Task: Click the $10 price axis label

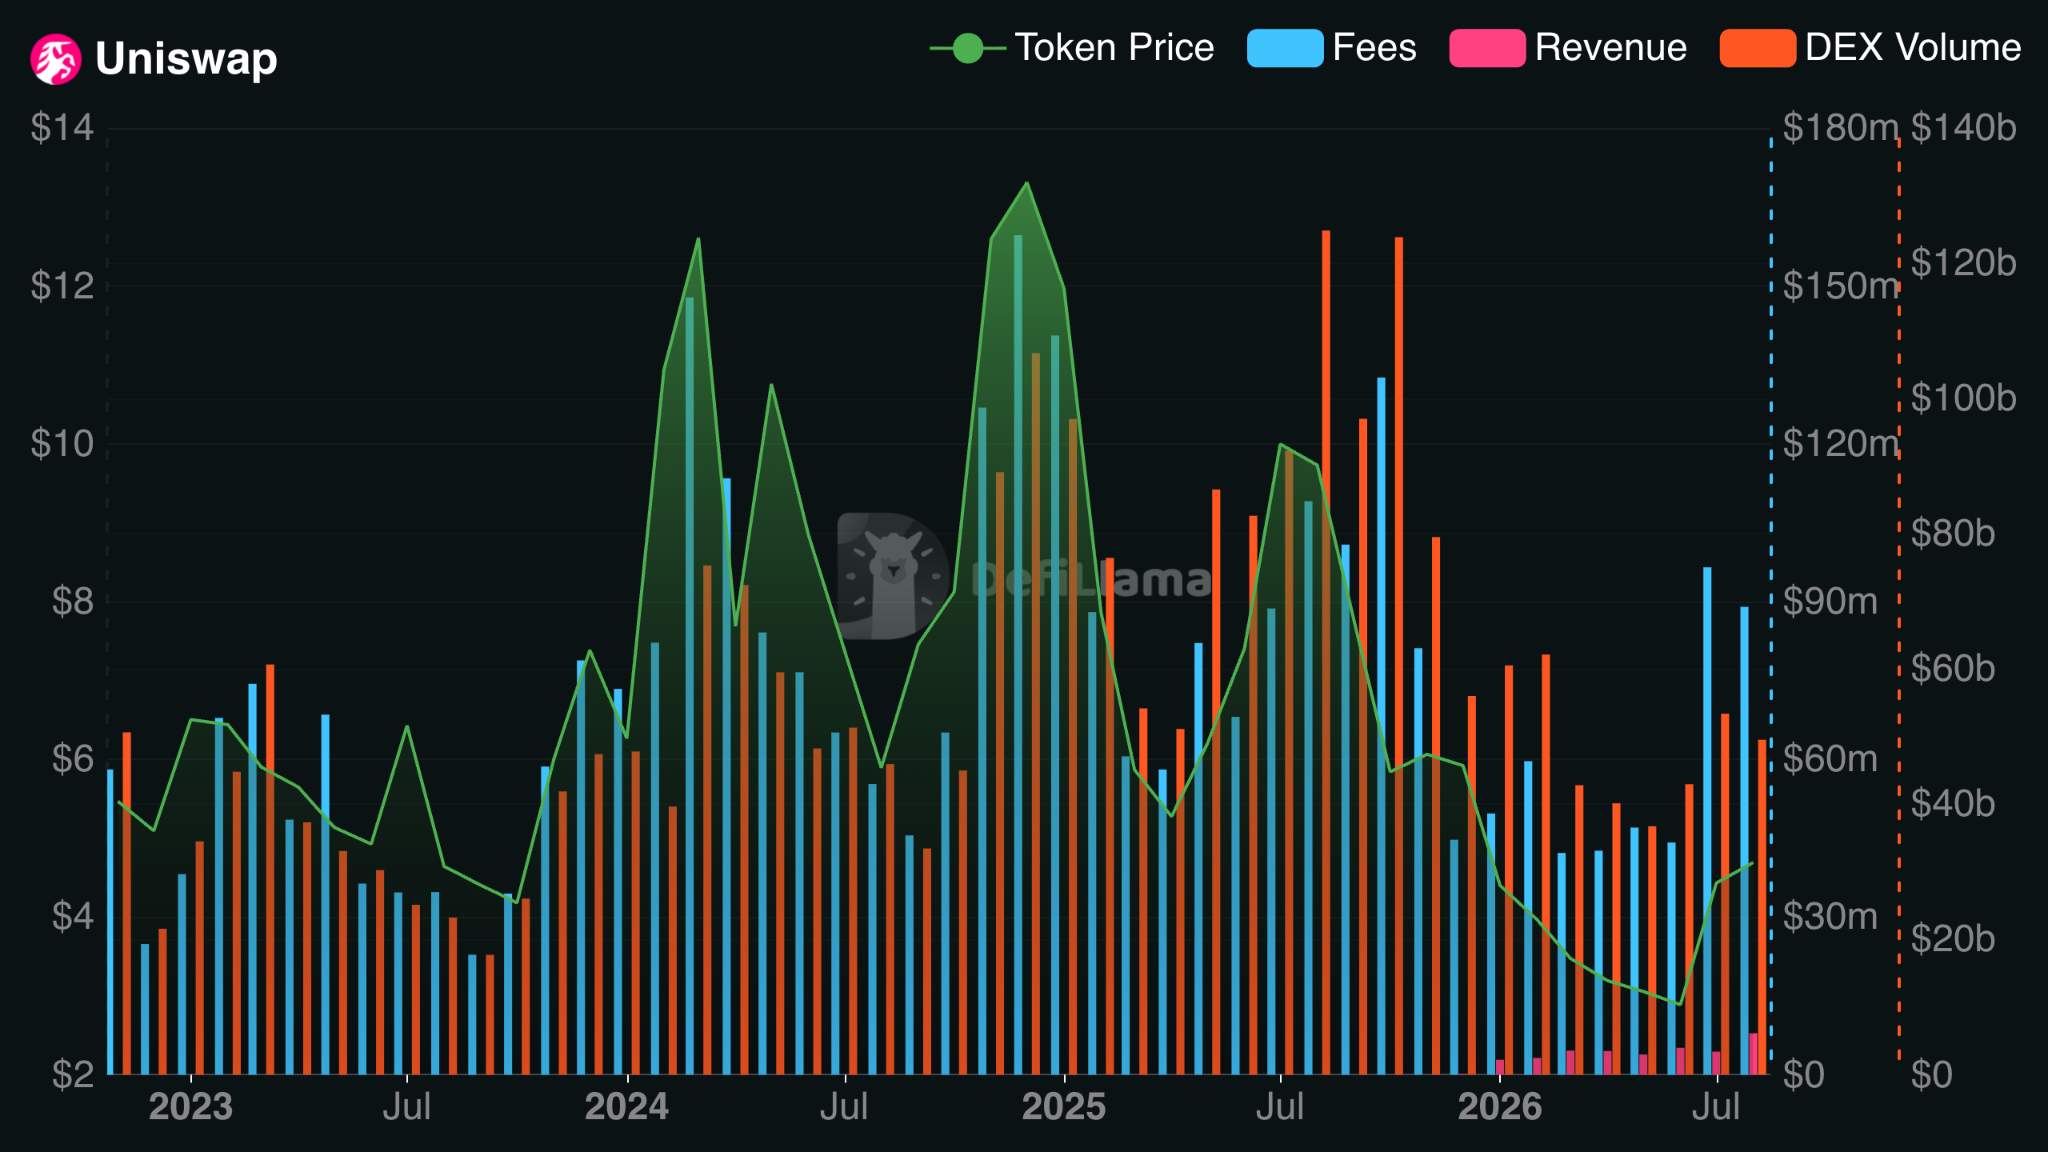Action: point(62,444)
